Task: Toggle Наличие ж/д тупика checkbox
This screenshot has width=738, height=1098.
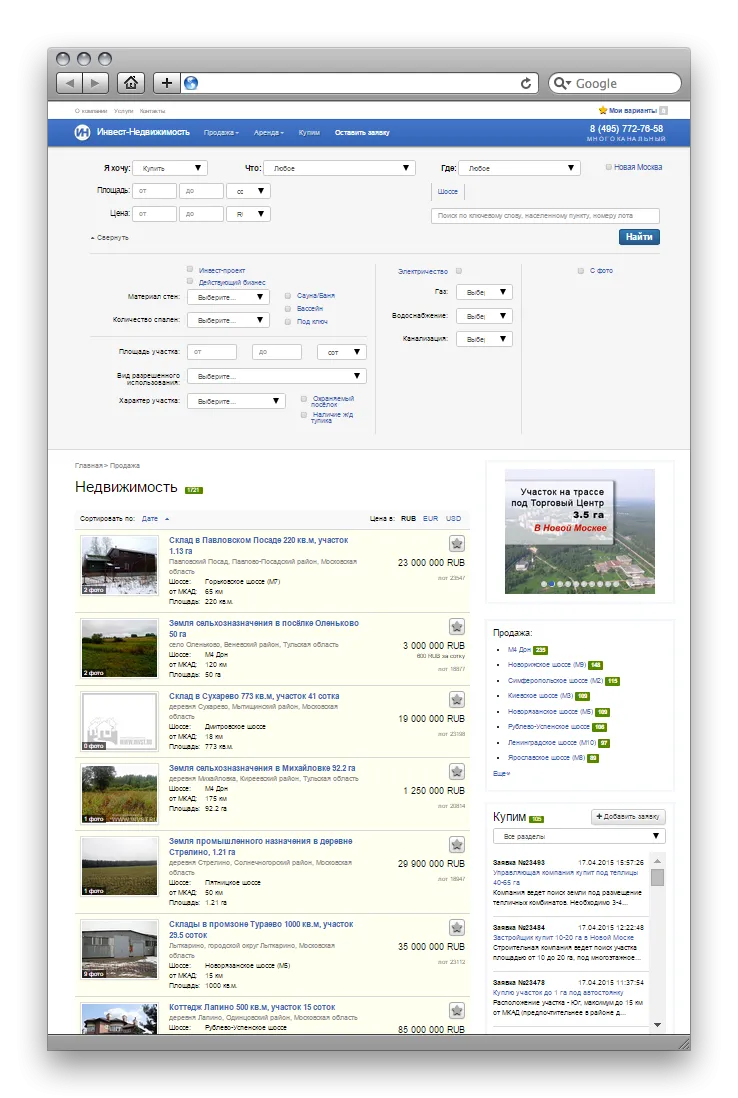Action: pos(304,415)
